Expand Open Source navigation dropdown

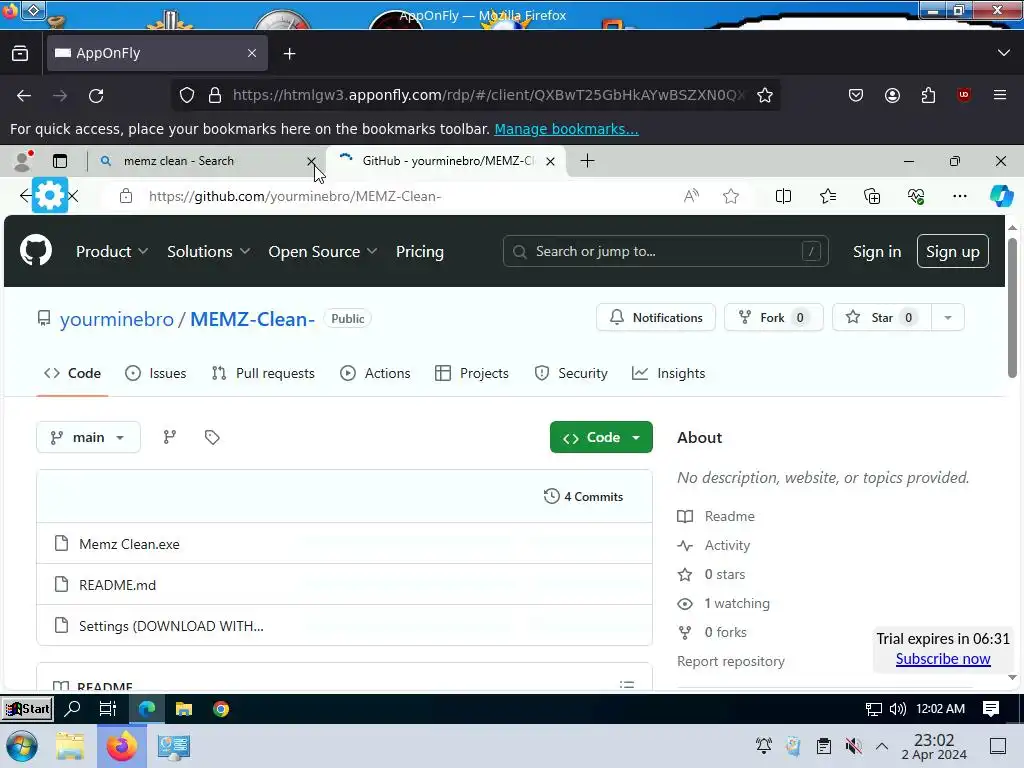click(323, 251)
